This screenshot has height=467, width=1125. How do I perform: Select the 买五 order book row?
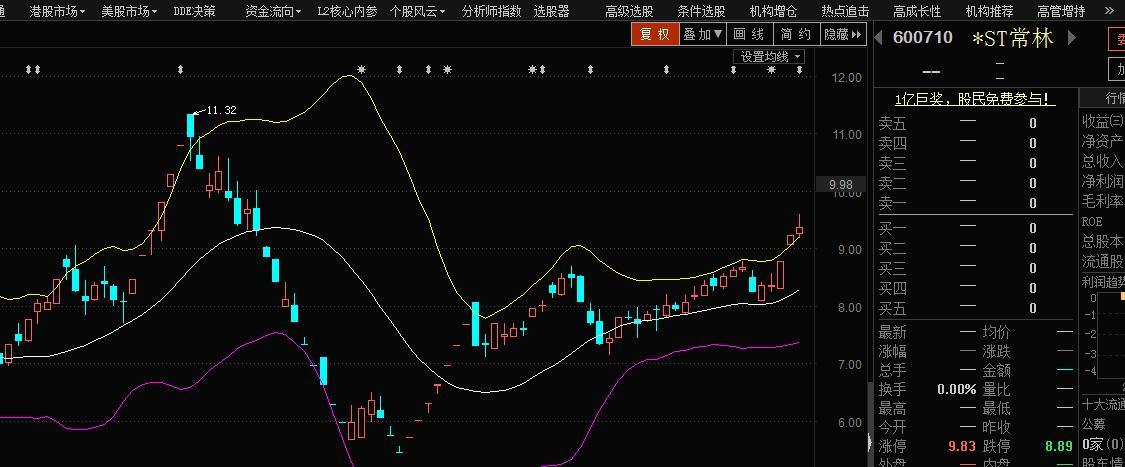click(974, 308)
